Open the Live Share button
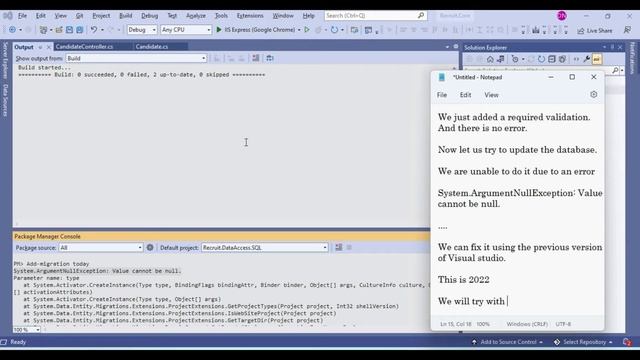 coord(595,31)
